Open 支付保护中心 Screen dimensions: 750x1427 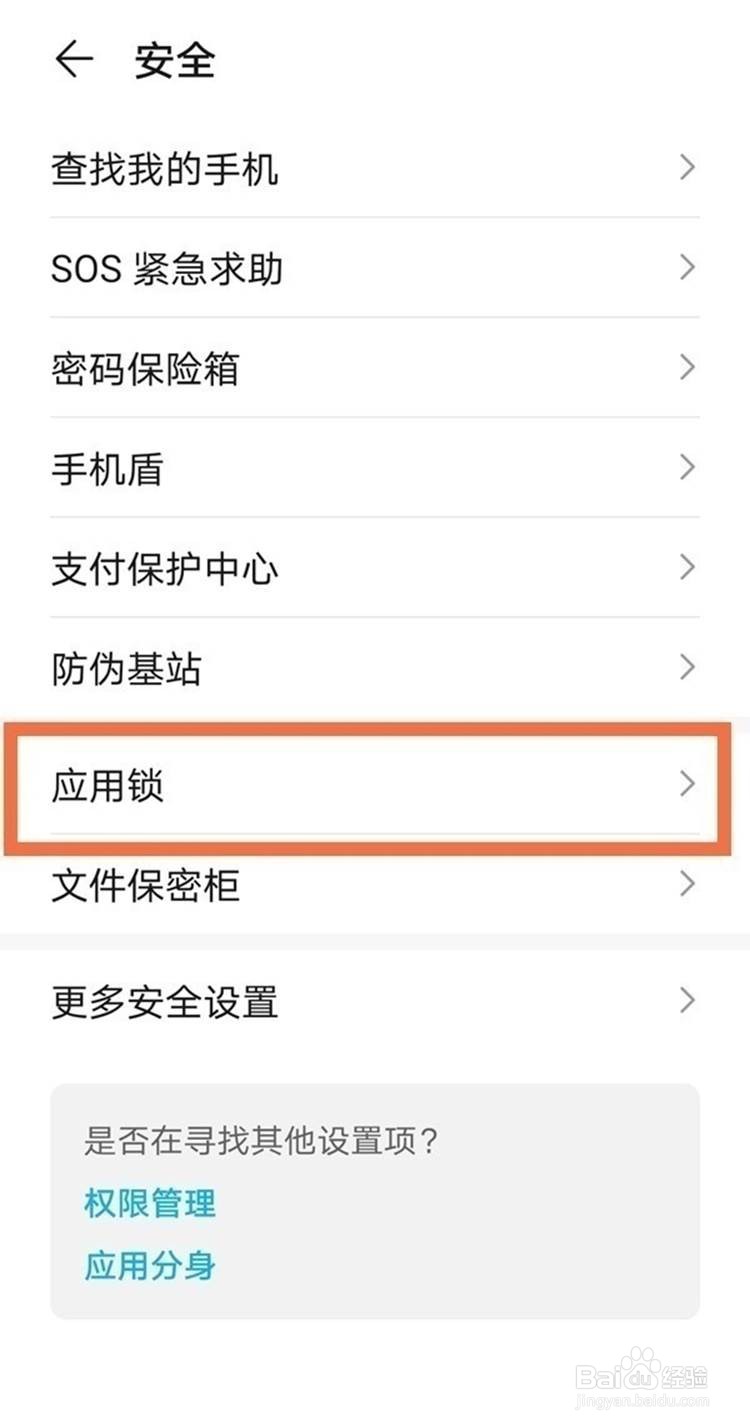(375, 568)
